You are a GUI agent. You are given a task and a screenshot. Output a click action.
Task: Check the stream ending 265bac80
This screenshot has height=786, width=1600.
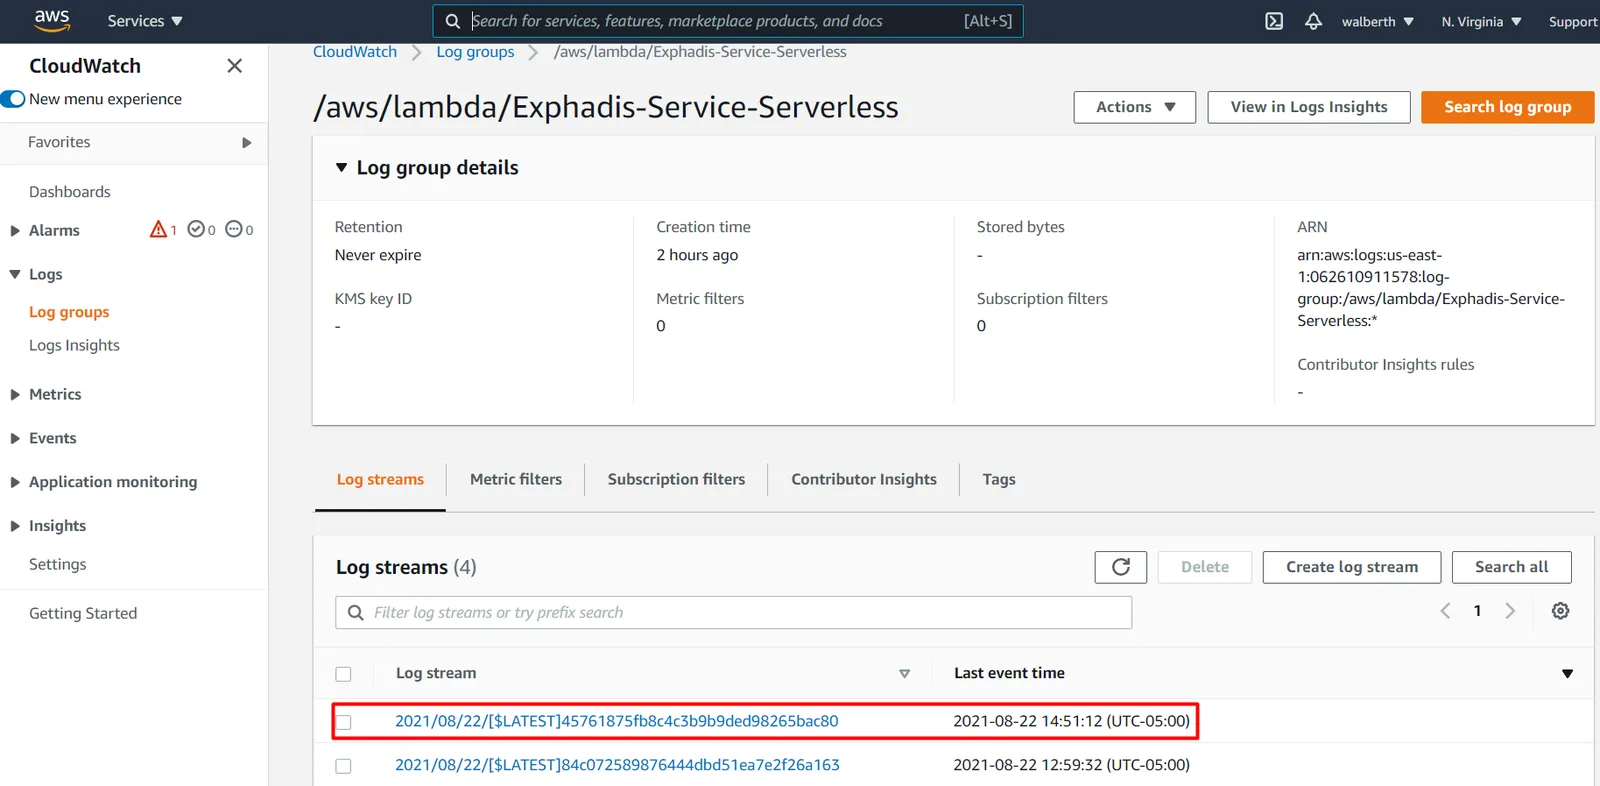click(x=344, y=722)
